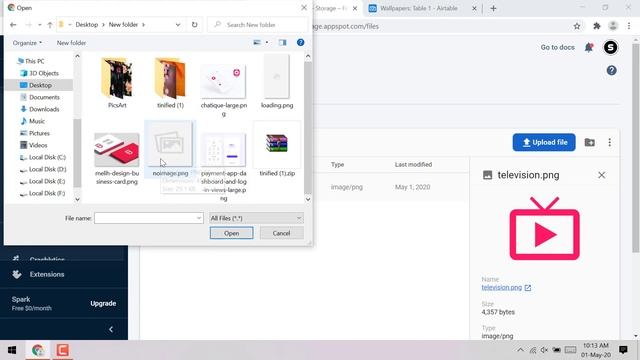Open Firebase Storage help icon
Screen dimensions: 640x360
click(611, 71)
